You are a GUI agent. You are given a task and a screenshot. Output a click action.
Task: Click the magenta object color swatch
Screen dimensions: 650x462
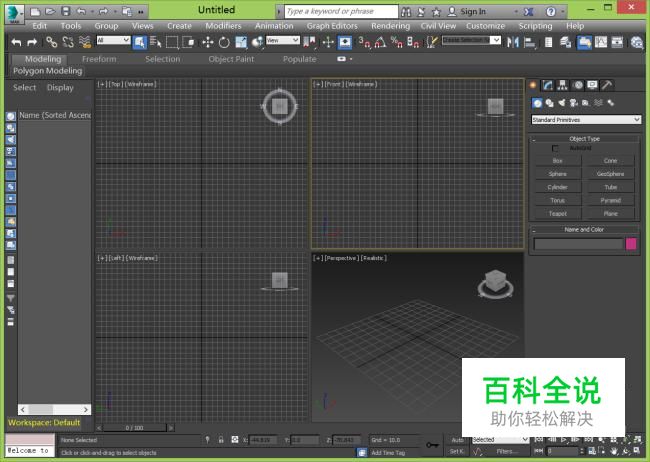pyautogui.click(x=631, y=243)
